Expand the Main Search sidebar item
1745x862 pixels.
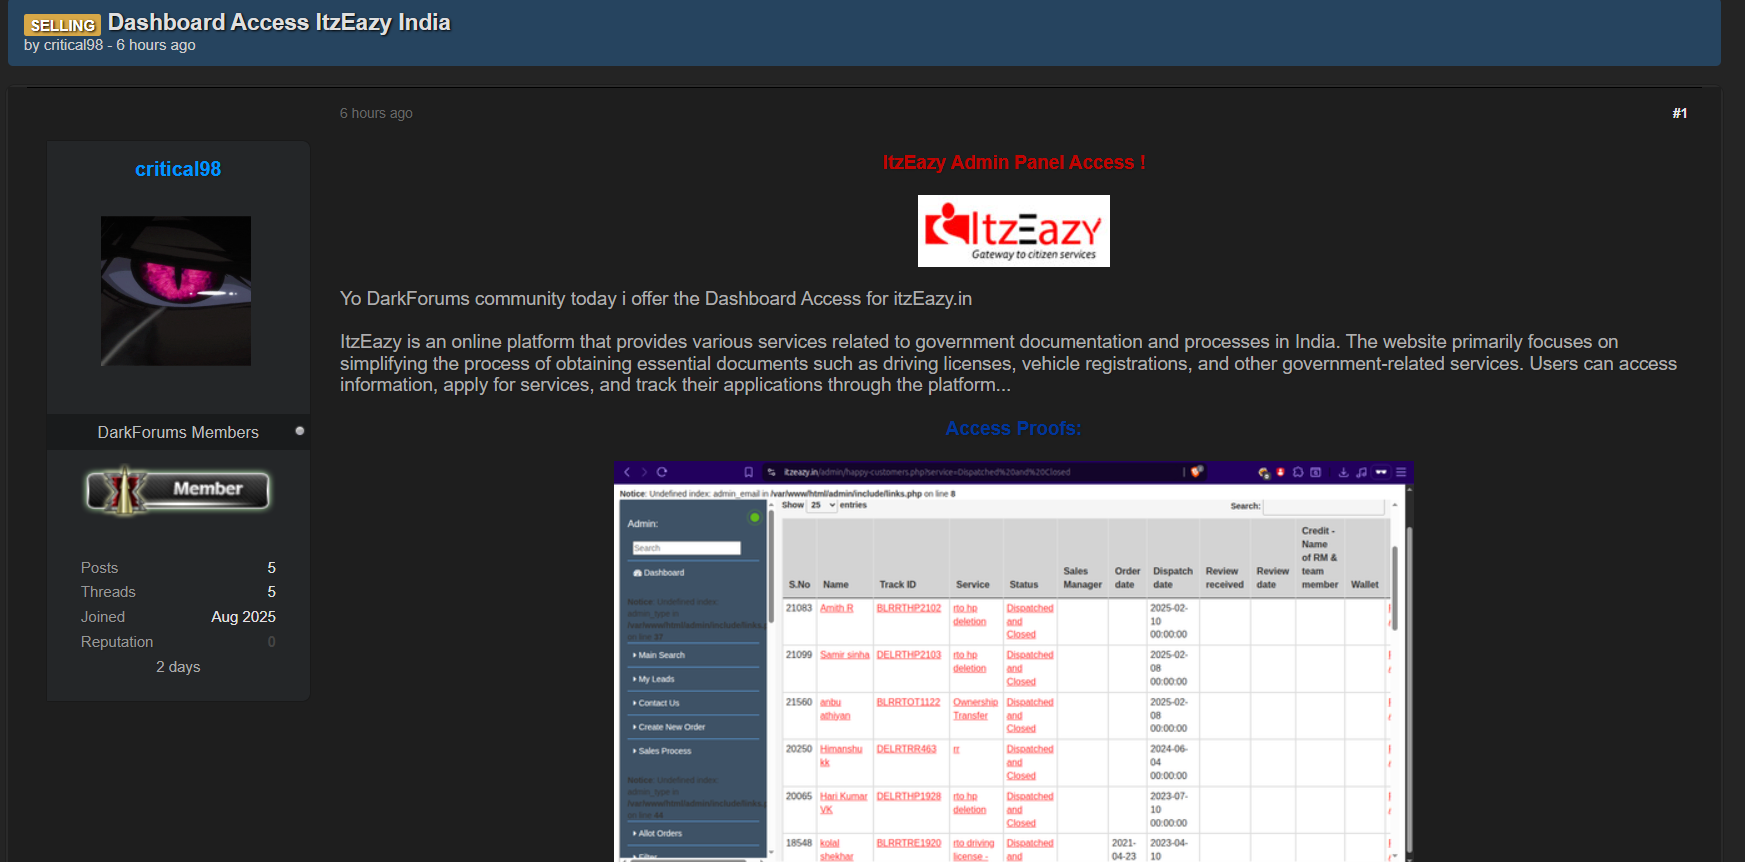(x=661, y=655)
